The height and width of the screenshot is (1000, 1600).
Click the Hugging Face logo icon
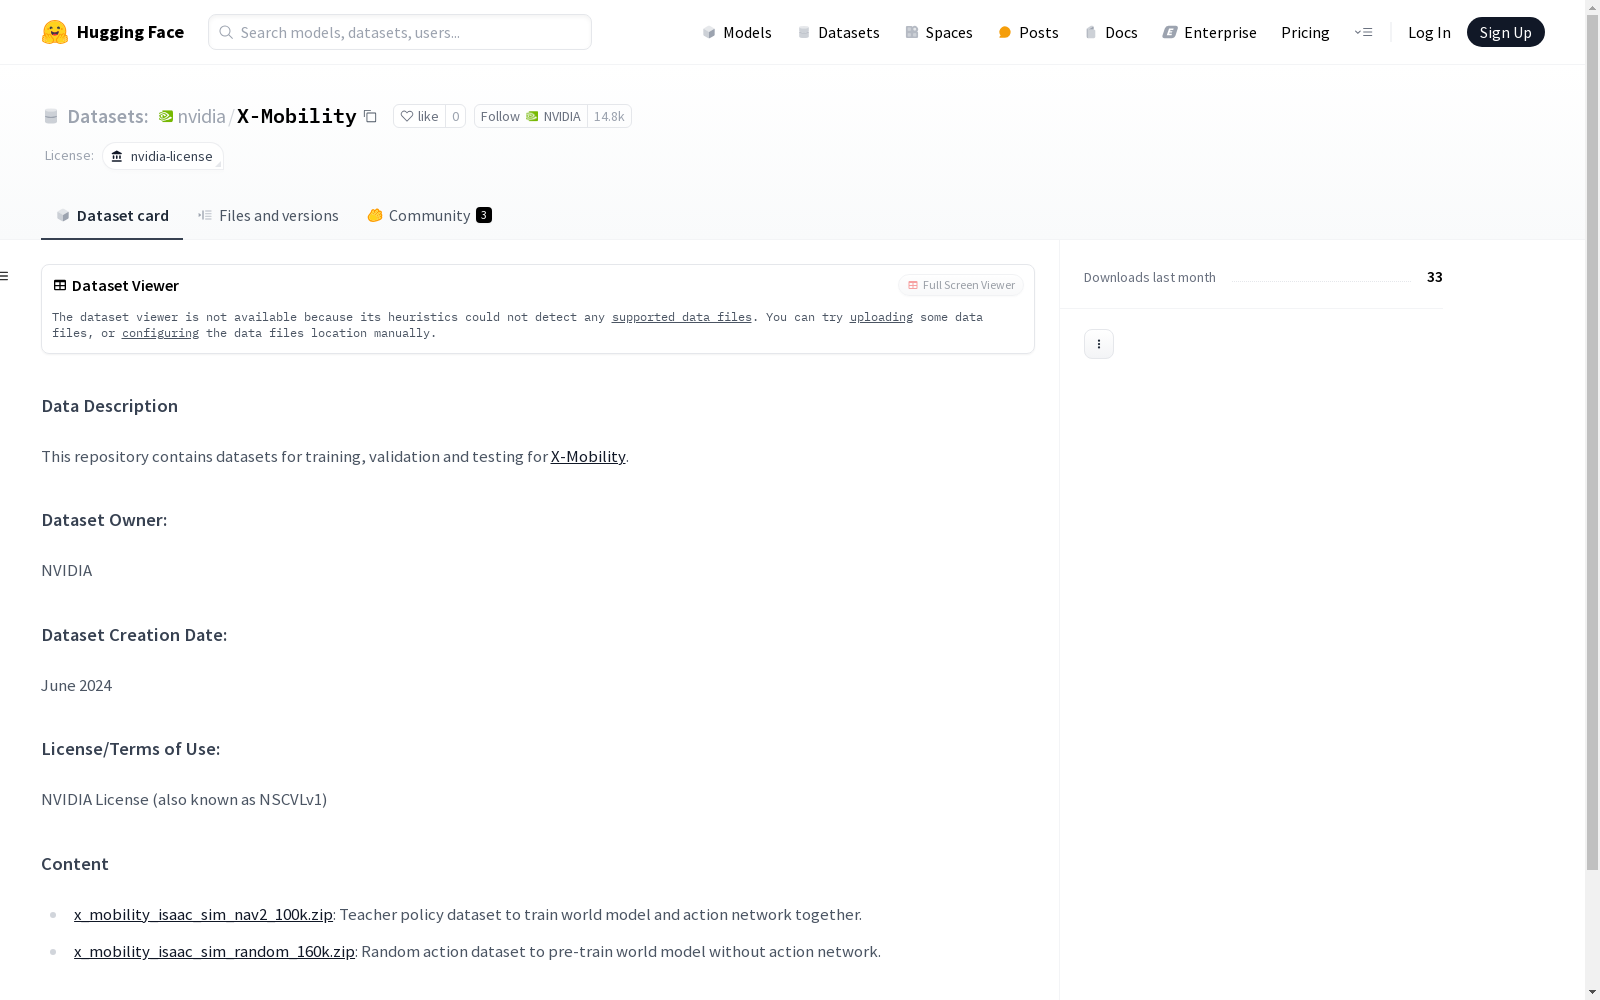point(55,32)
